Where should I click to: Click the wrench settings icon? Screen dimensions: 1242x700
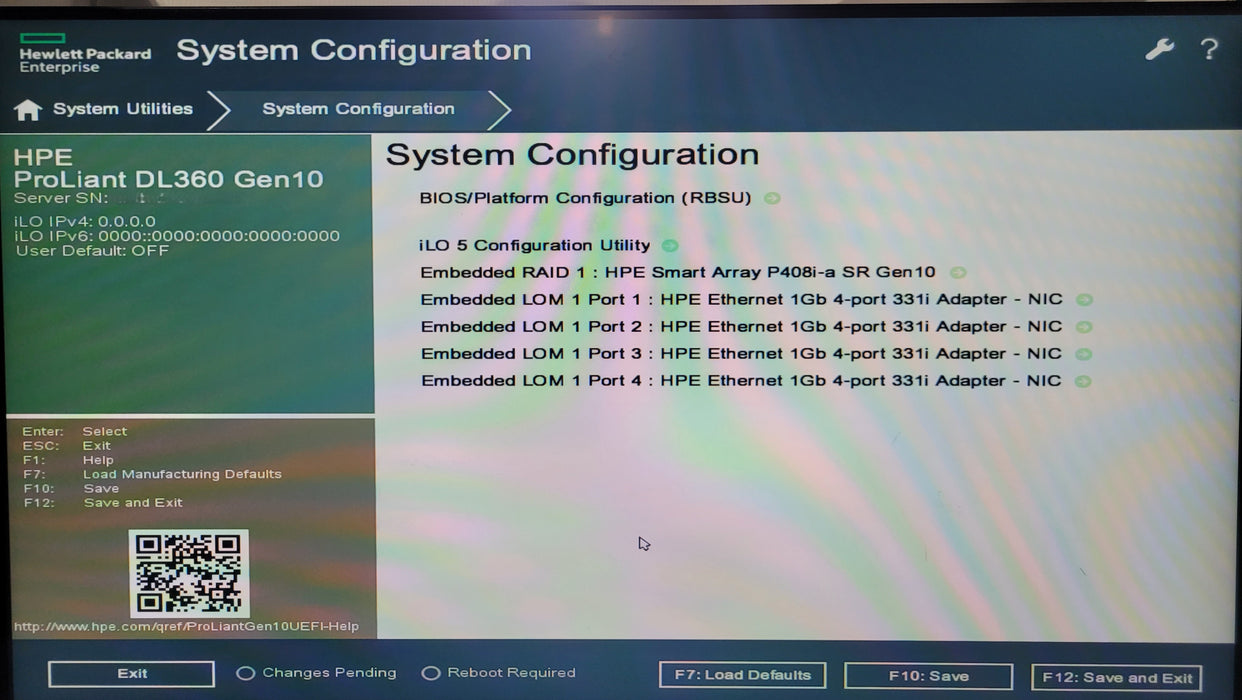tap(1159, 49)
